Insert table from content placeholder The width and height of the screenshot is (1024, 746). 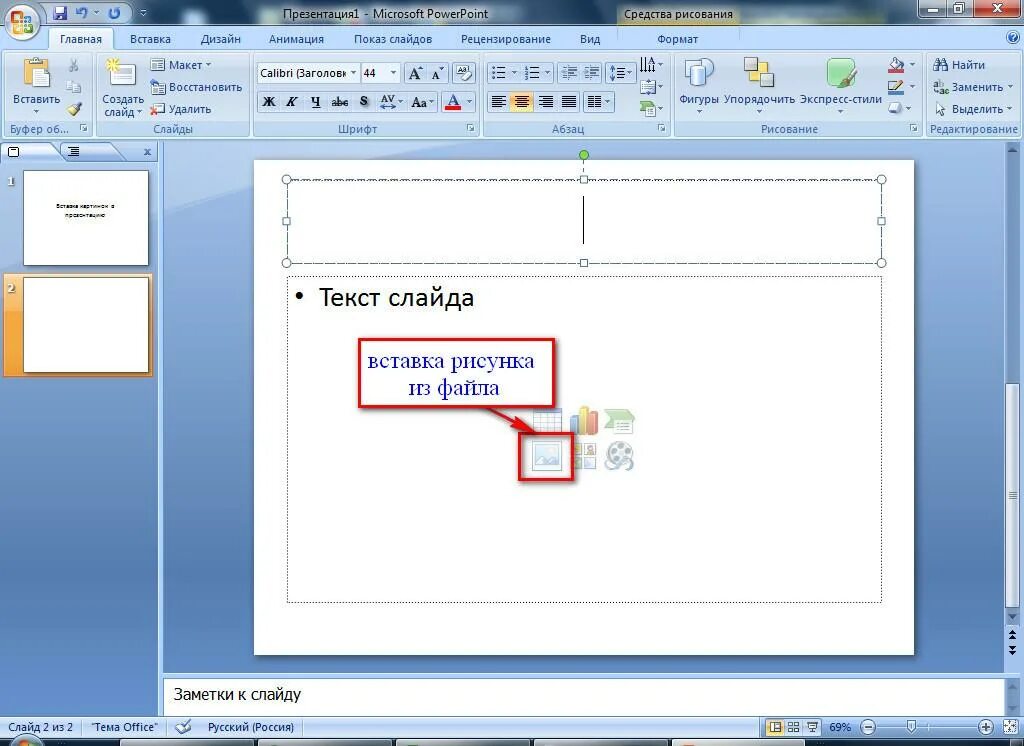547,421
